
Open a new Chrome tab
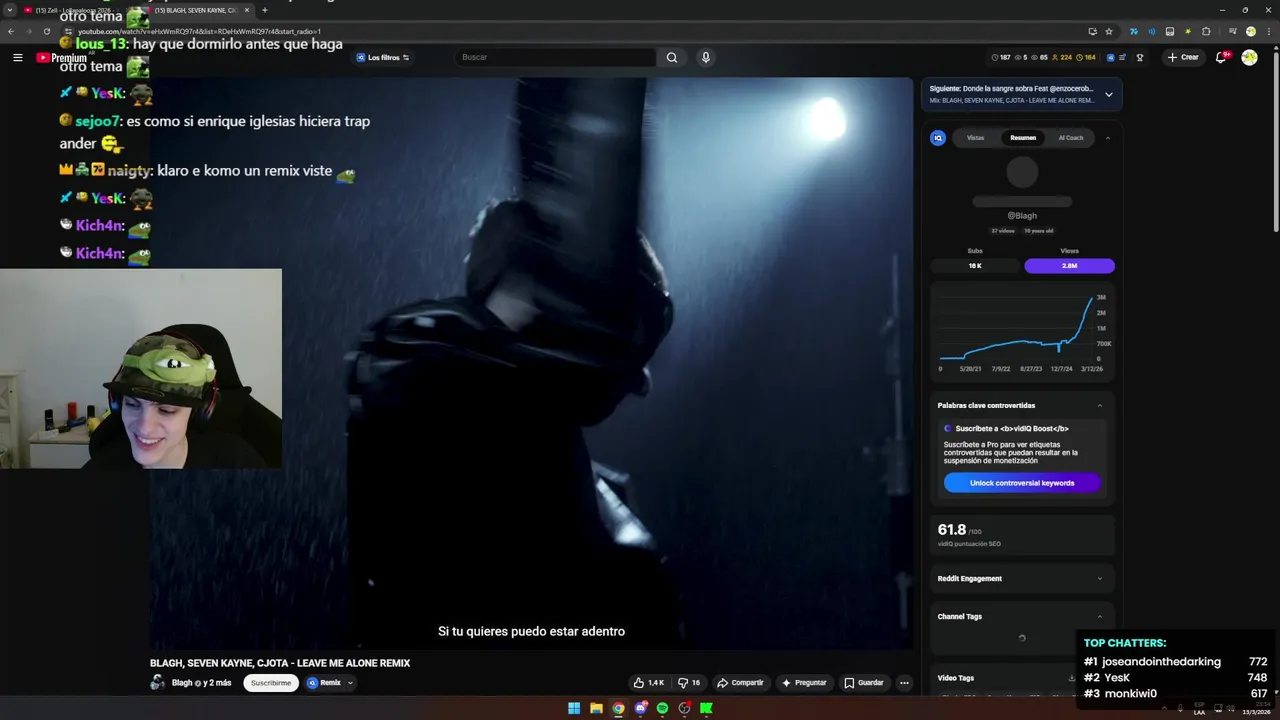pos(264,10)
